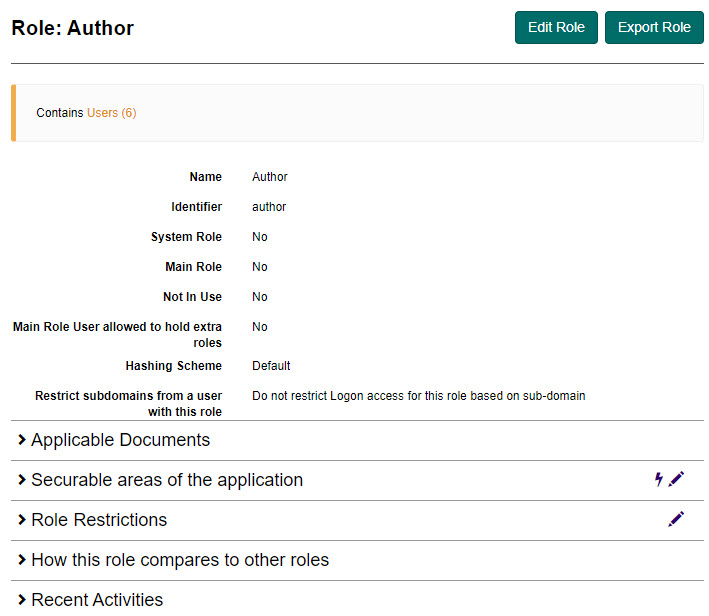Click the 'Main Role User allowed' label
Viewport: 709px width, 616px height.
click(118, 335)
